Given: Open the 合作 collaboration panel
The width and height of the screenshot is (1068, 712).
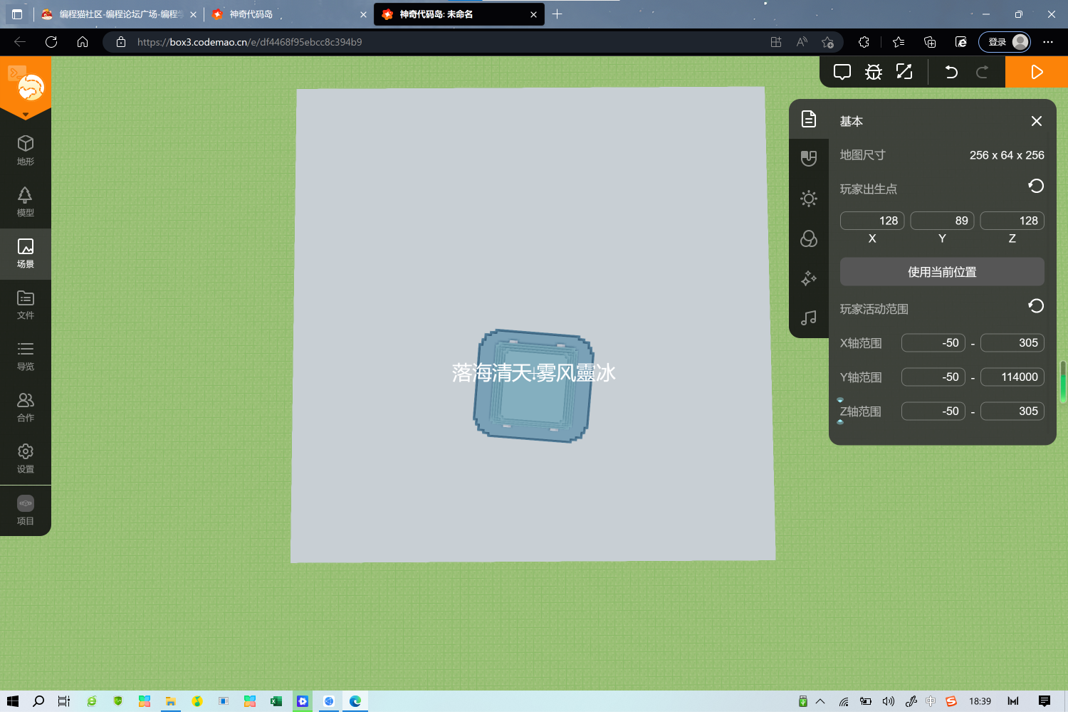Looking at the screenshot, I should tap(25, 407).
